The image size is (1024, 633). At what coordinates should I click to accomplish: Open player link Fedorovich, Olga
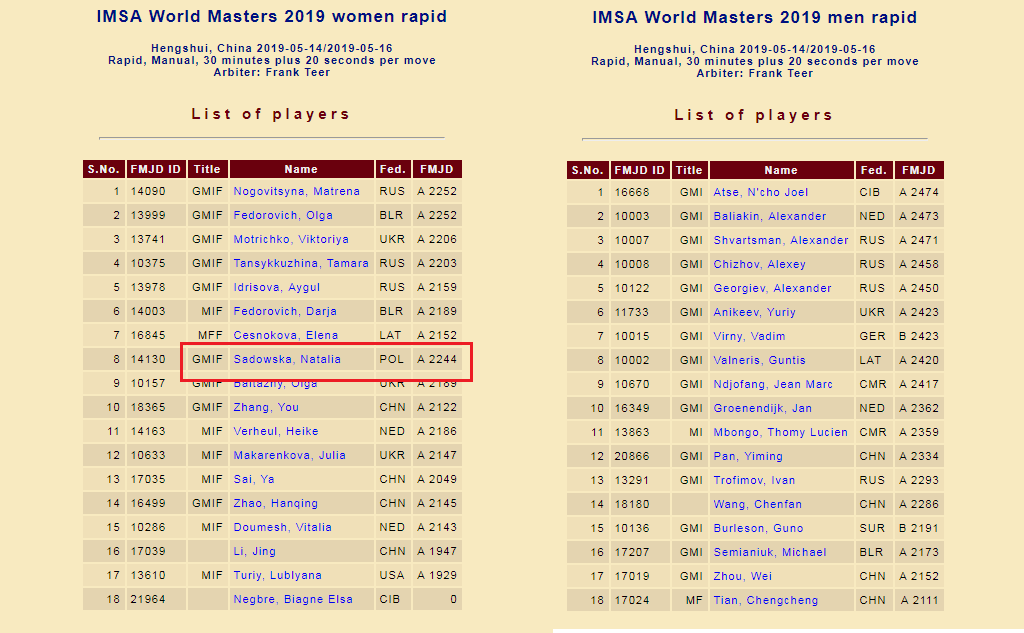[x=283, y=216]
